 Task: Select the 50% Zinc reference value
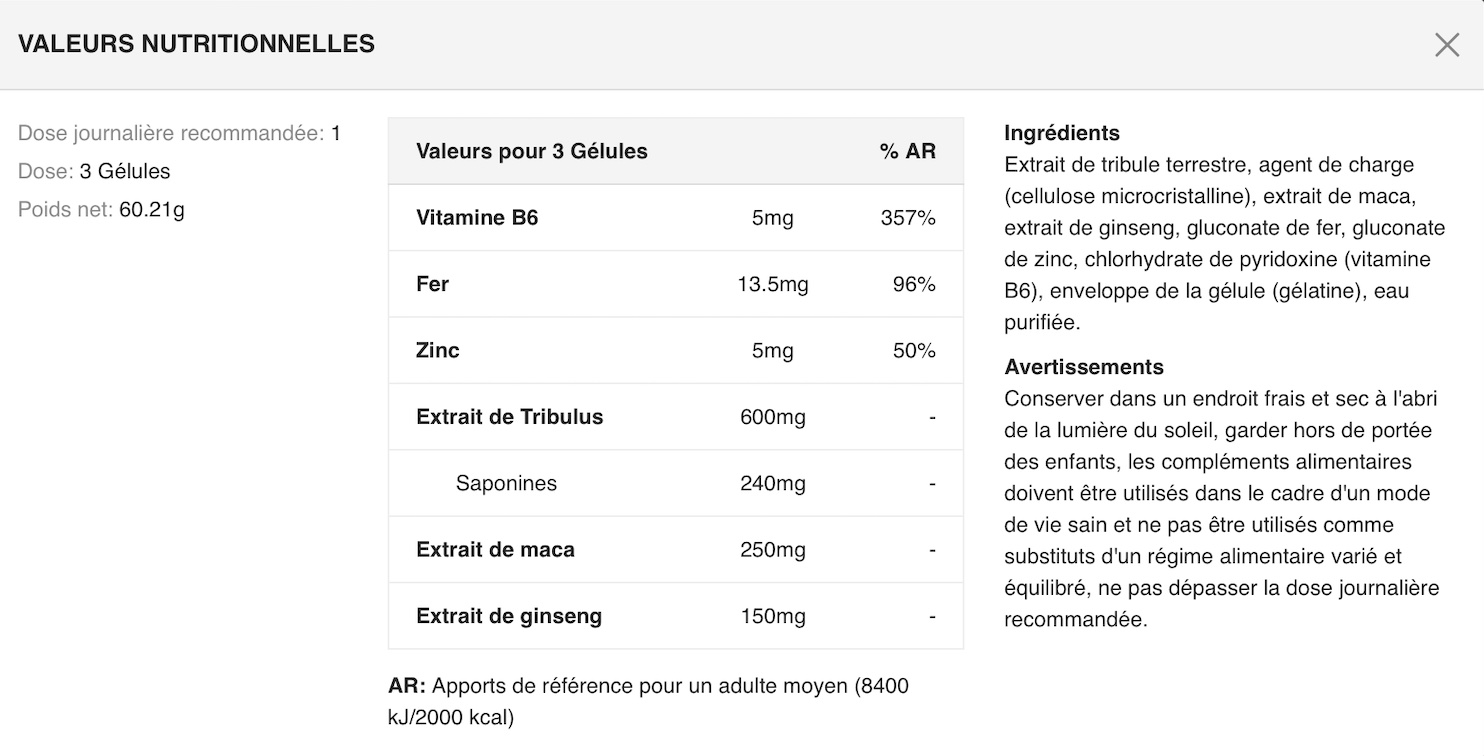(x=914, y=350)
